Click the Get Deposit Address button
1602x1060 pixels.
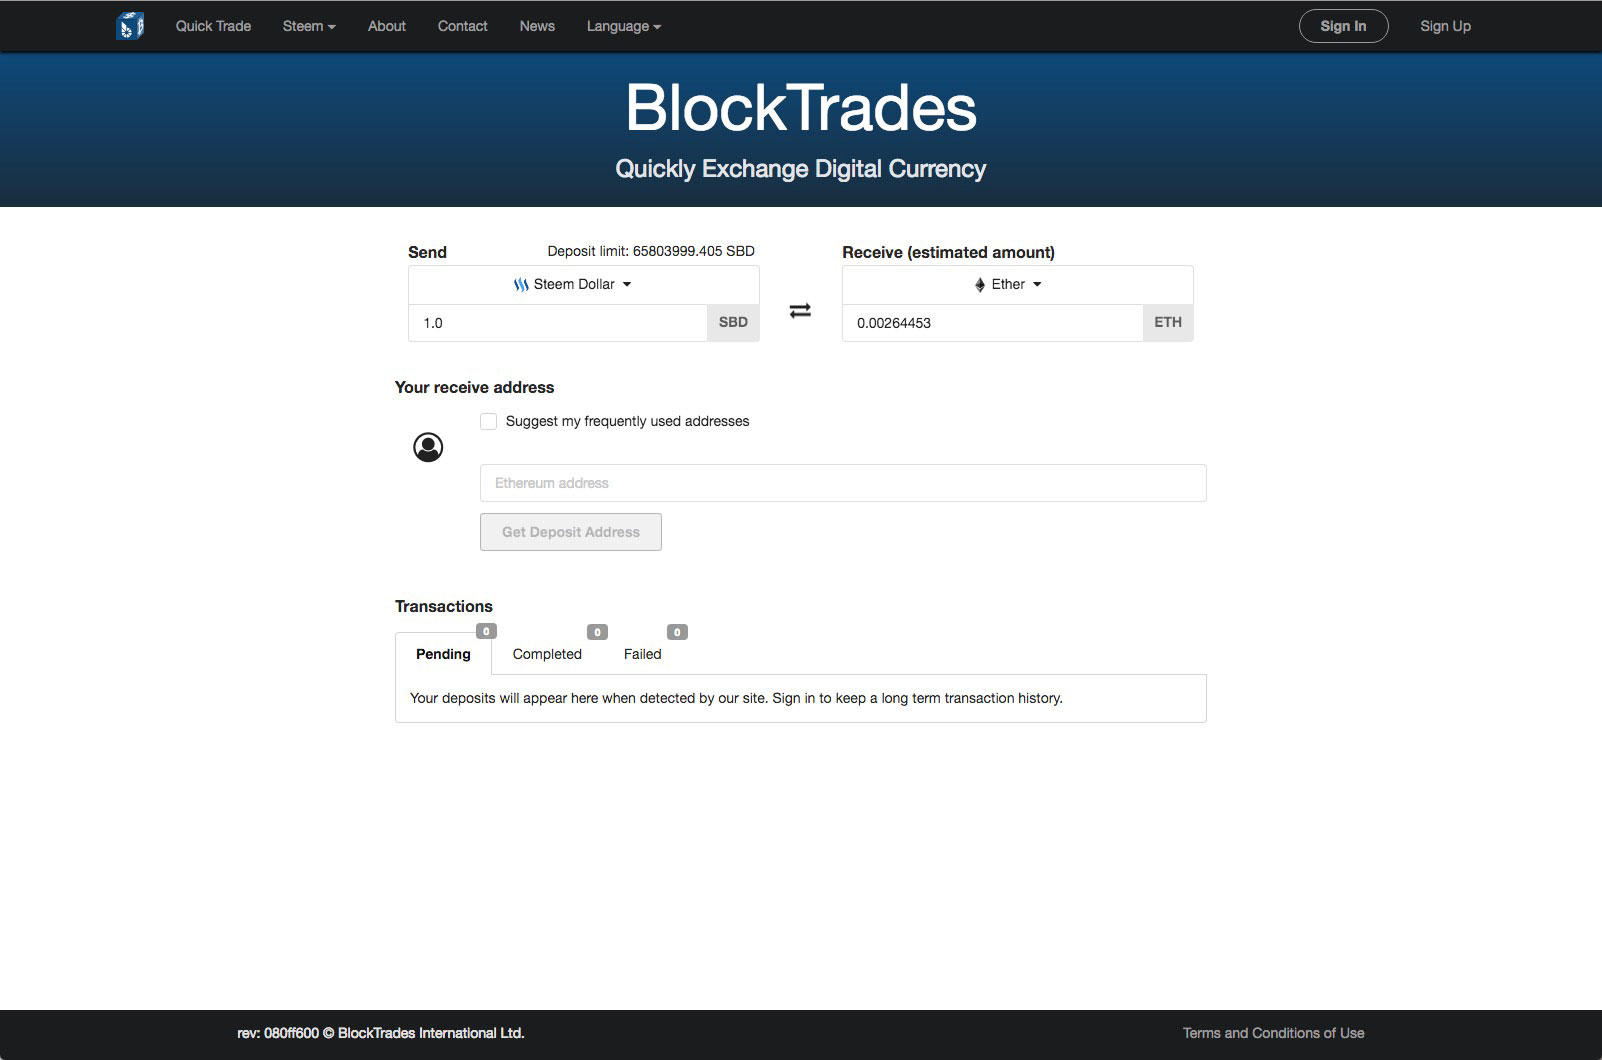tap(571, 532)
